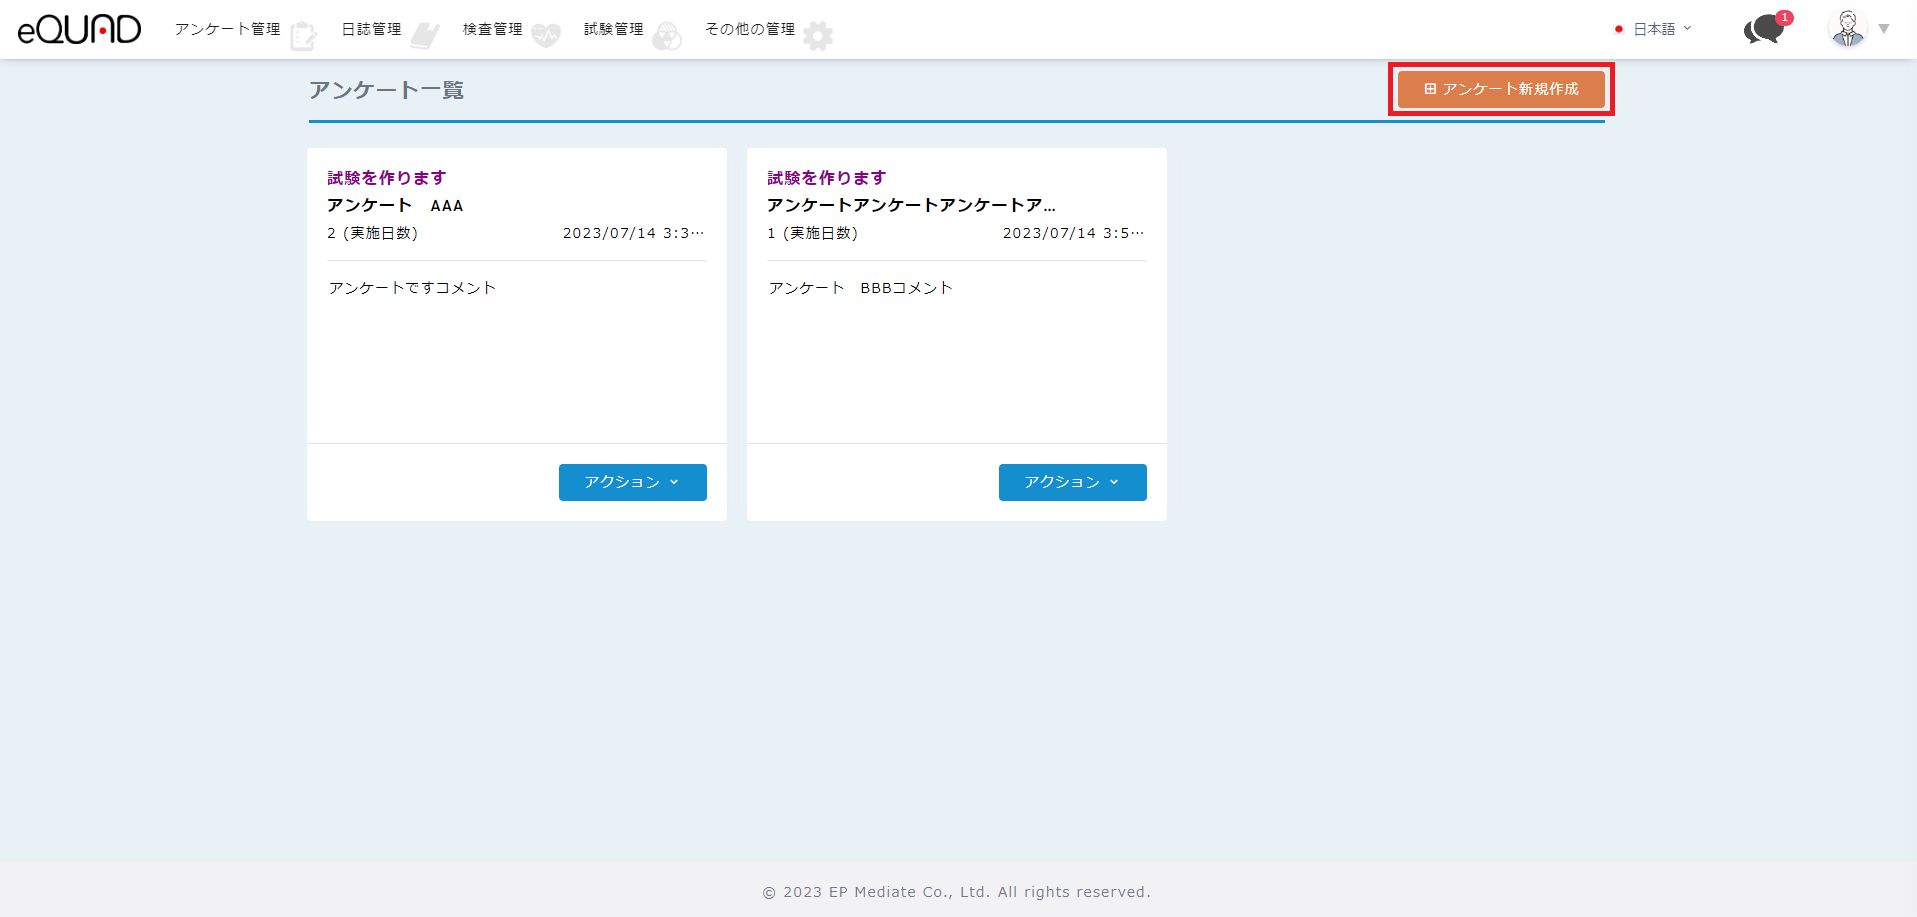The height and width of the screenshot is (917, 1917).
Task: Open the chat messages notification icon
Action: (1765, 29)
